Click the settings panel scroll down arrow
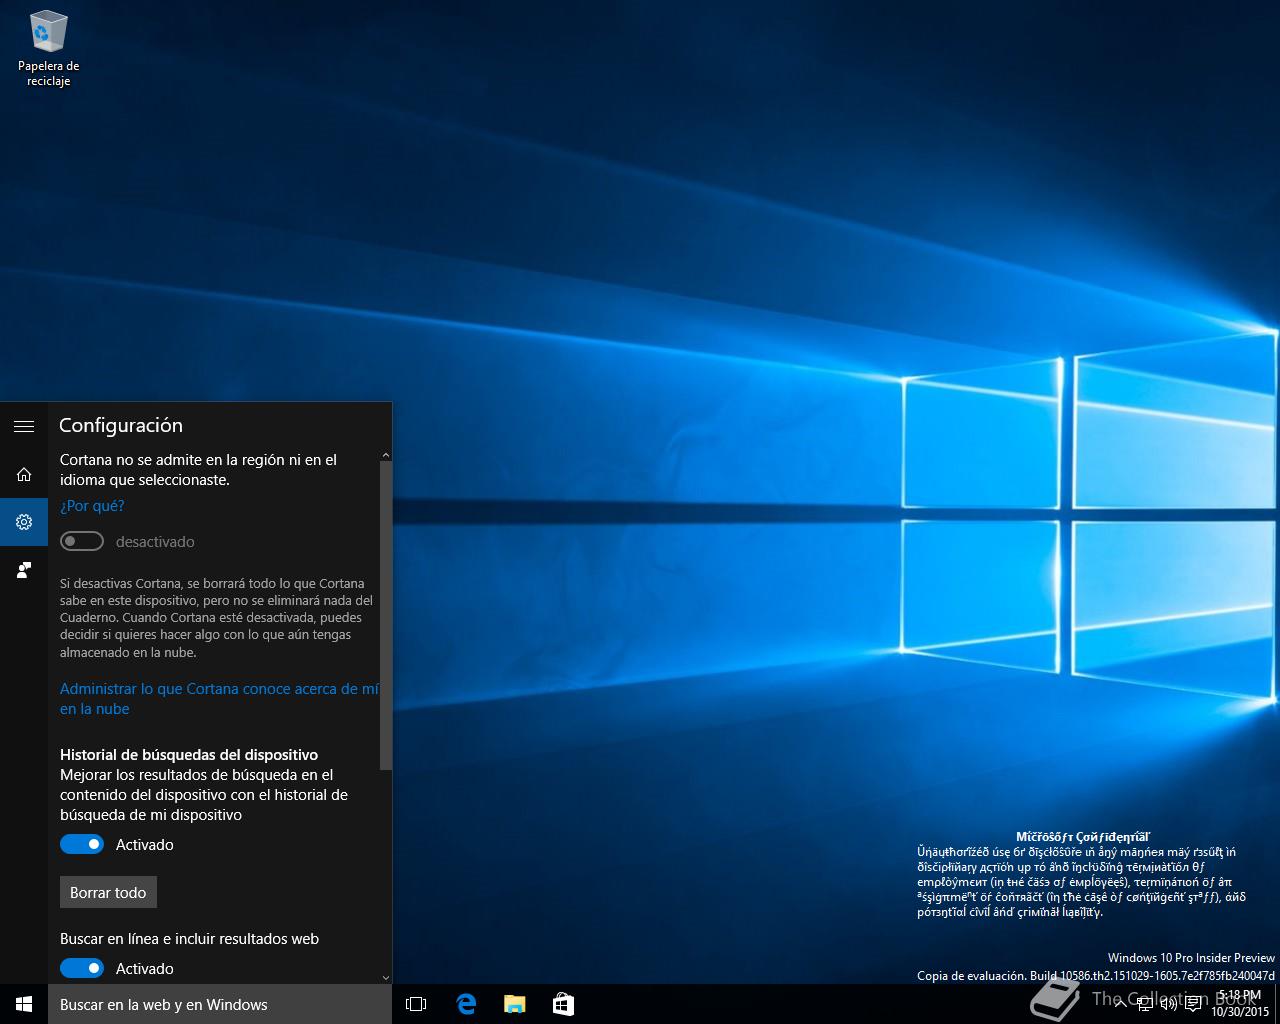This screenshot has height=1024, width=1280. (386, 977)
